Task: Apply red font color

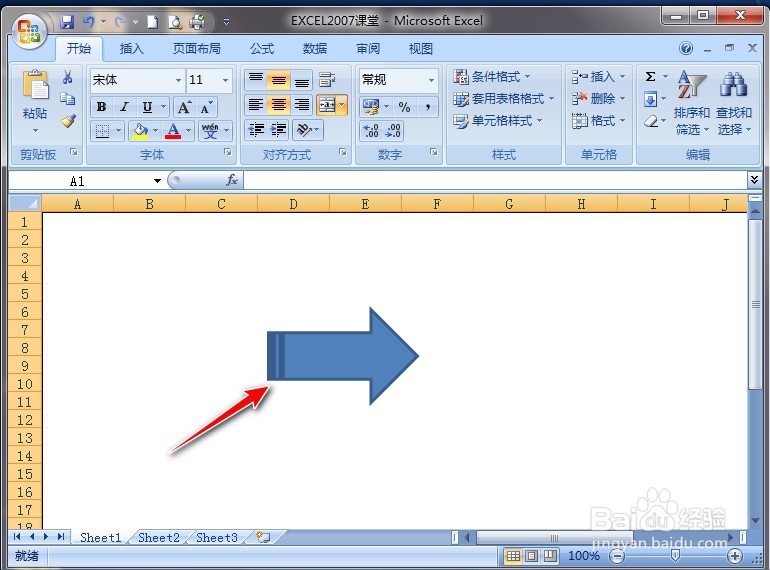Action: 173,131
